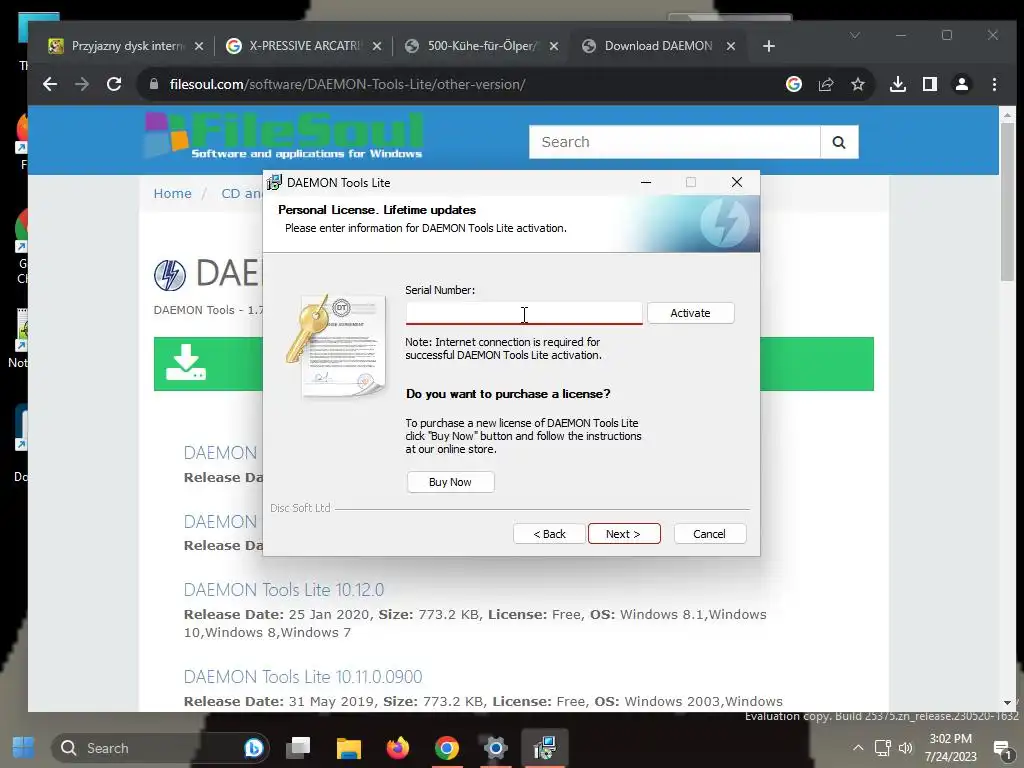The image size is (1024, 768).
Task: Open Bing chat icon in taskbar search
Action: click(254, 748)
